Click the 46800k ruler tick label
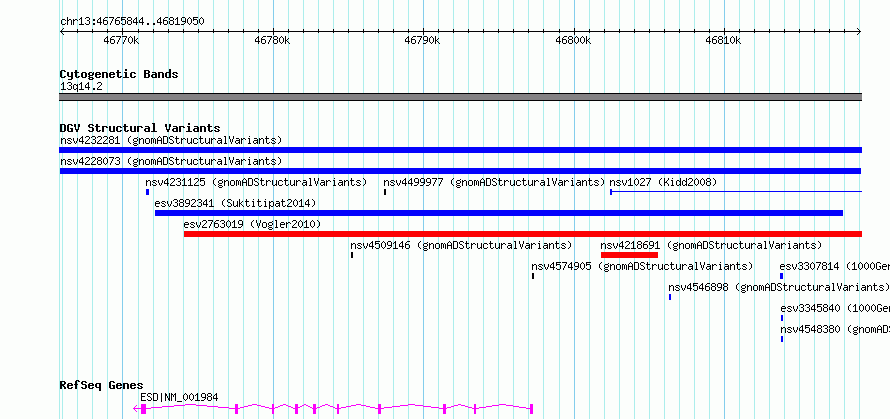890x419 pixels. coord(573,40)
